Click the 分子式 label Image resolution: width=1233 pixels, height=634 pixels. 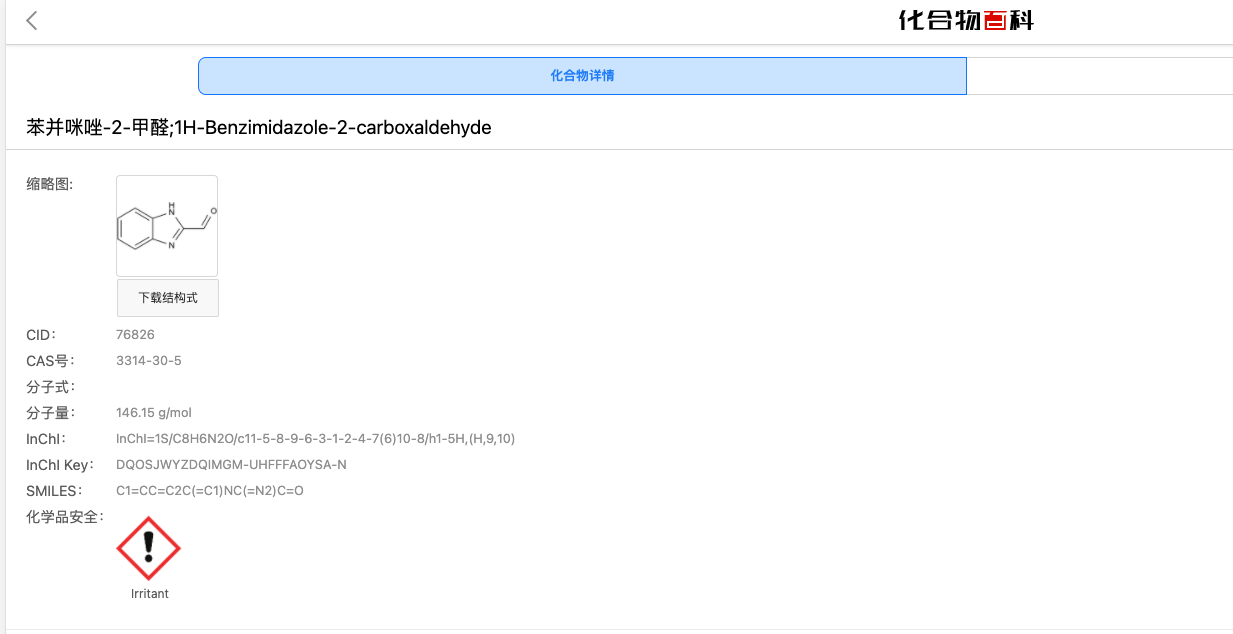[50, 387]
